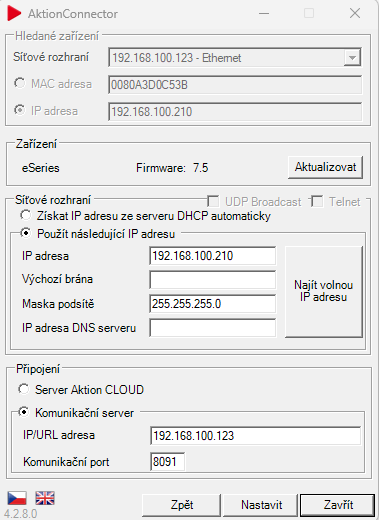The height and width of the screenshot is (520, 379).
Task: Enable the Telnet checkbox
Action: [x=317, y=201]
